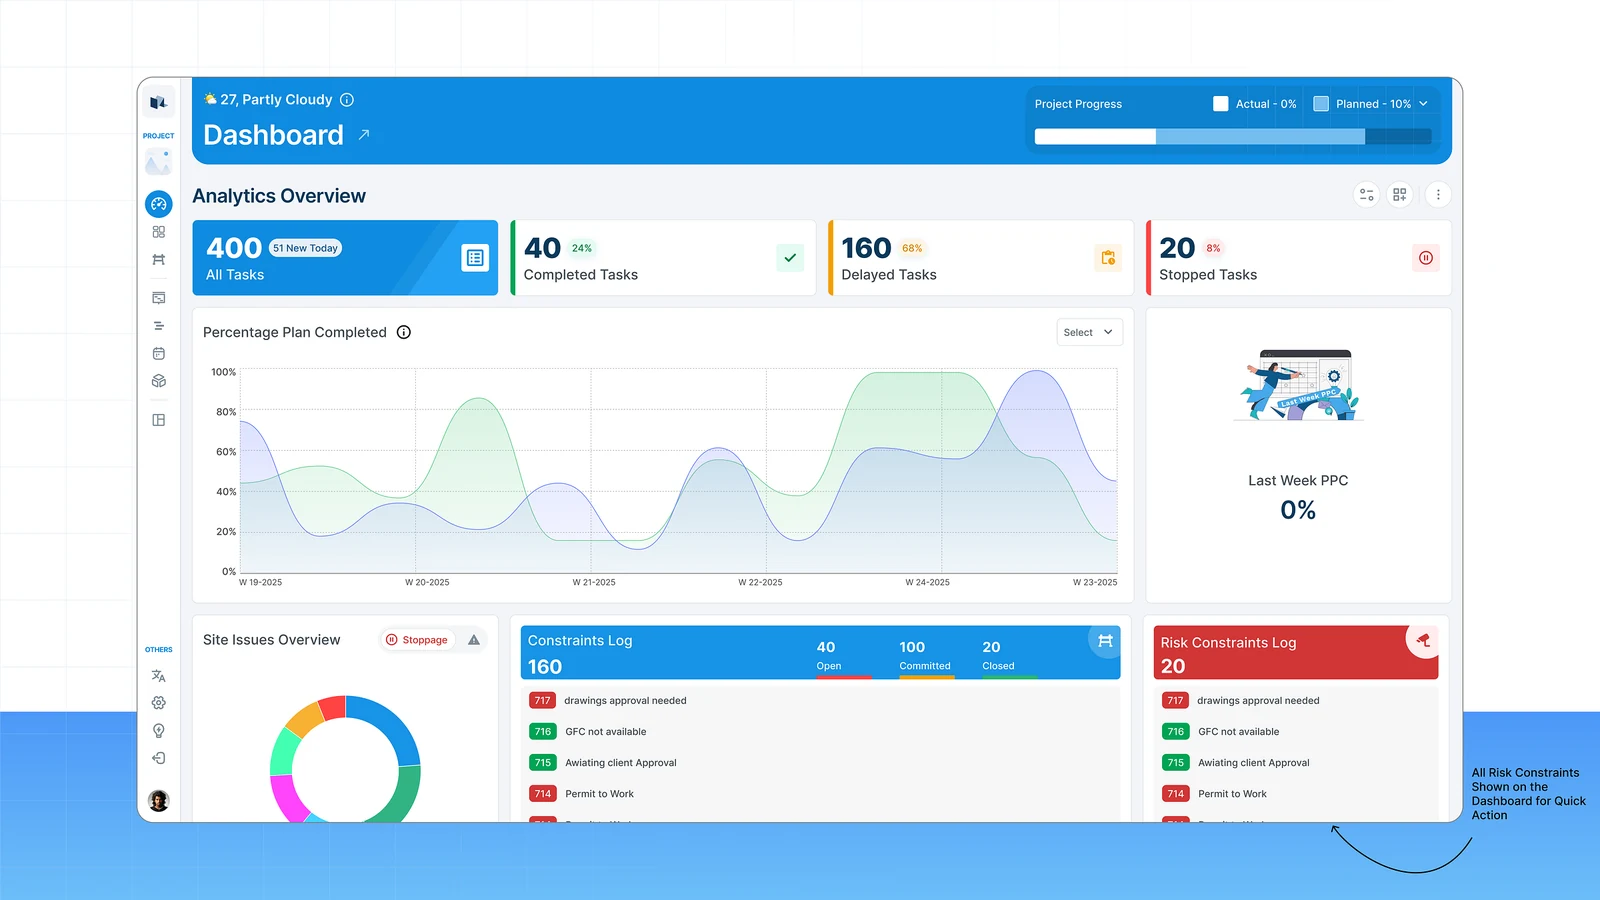
Task: Click the Completed Tasks checkmark icon
Action: coord(790,258)
